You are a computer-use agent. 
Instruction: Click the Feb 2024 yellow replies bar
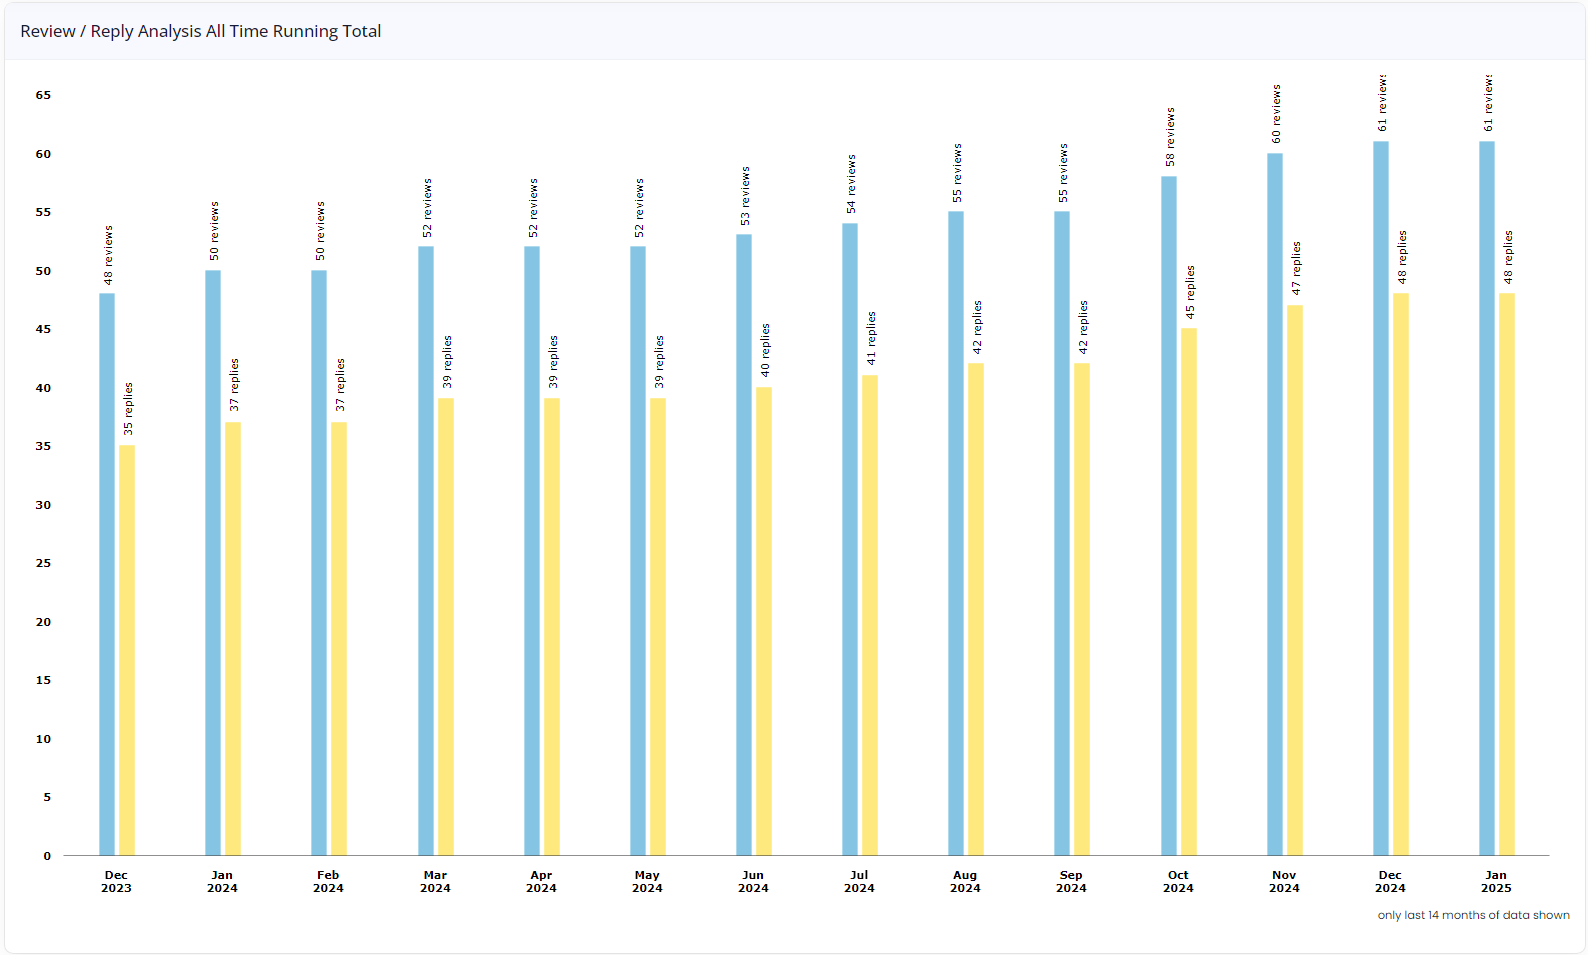339,639
